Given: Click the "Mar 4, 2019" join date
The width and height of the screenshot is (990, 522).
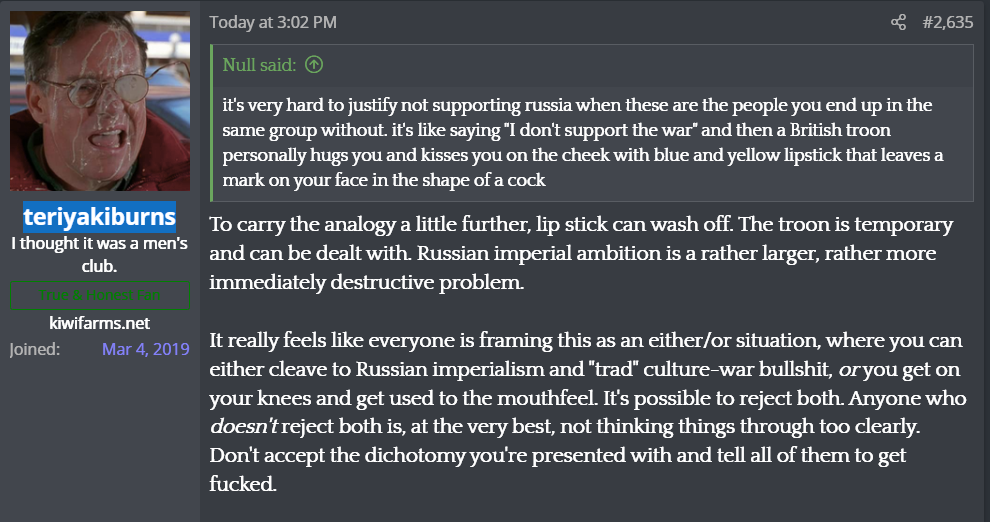Looking at the screenshot, I should (145, 350).
